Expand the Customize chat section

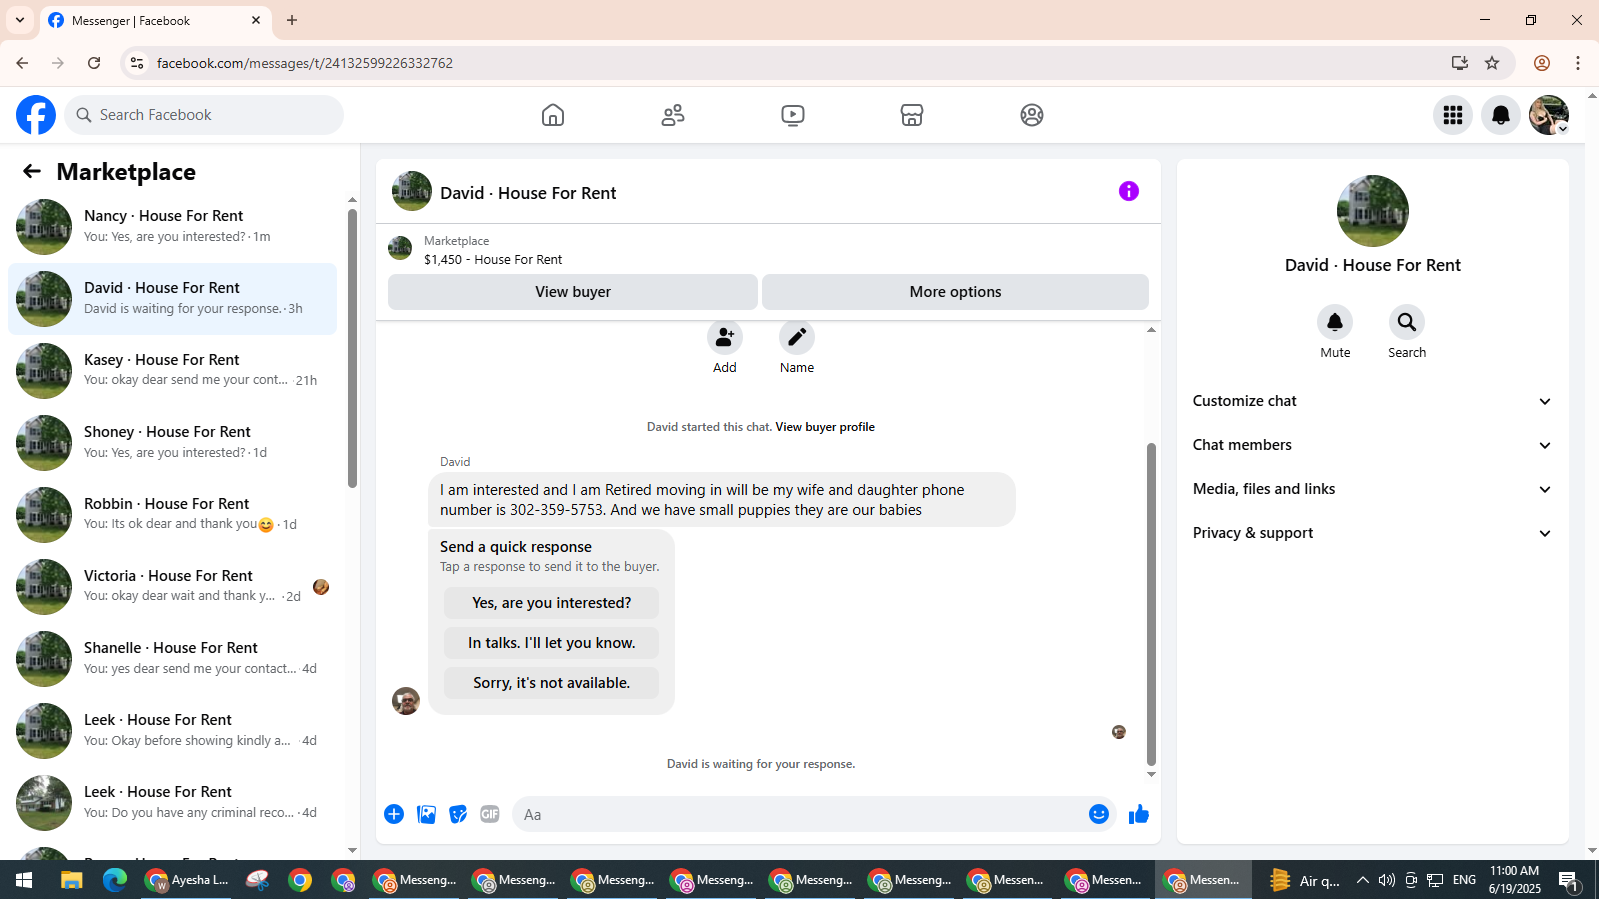coord(1372,401)
